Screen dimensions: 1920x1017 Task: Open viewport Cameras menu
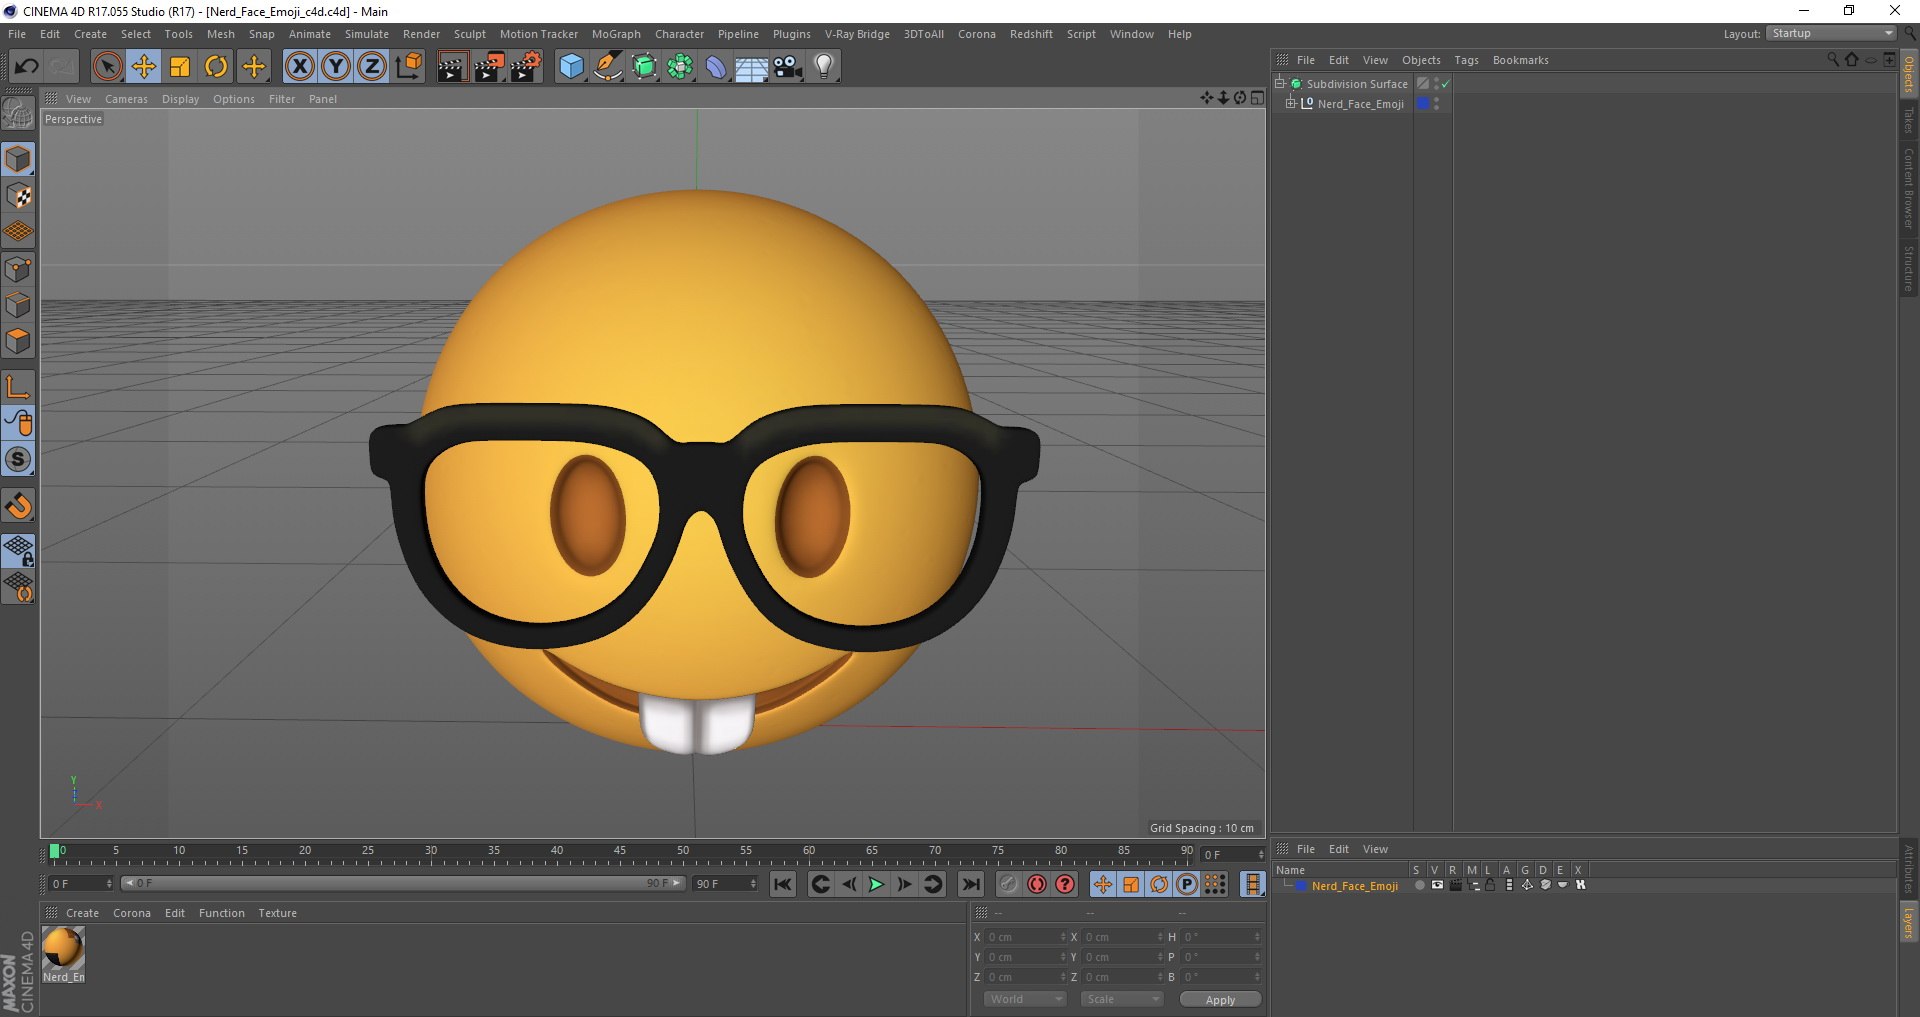tap(126, 99)
